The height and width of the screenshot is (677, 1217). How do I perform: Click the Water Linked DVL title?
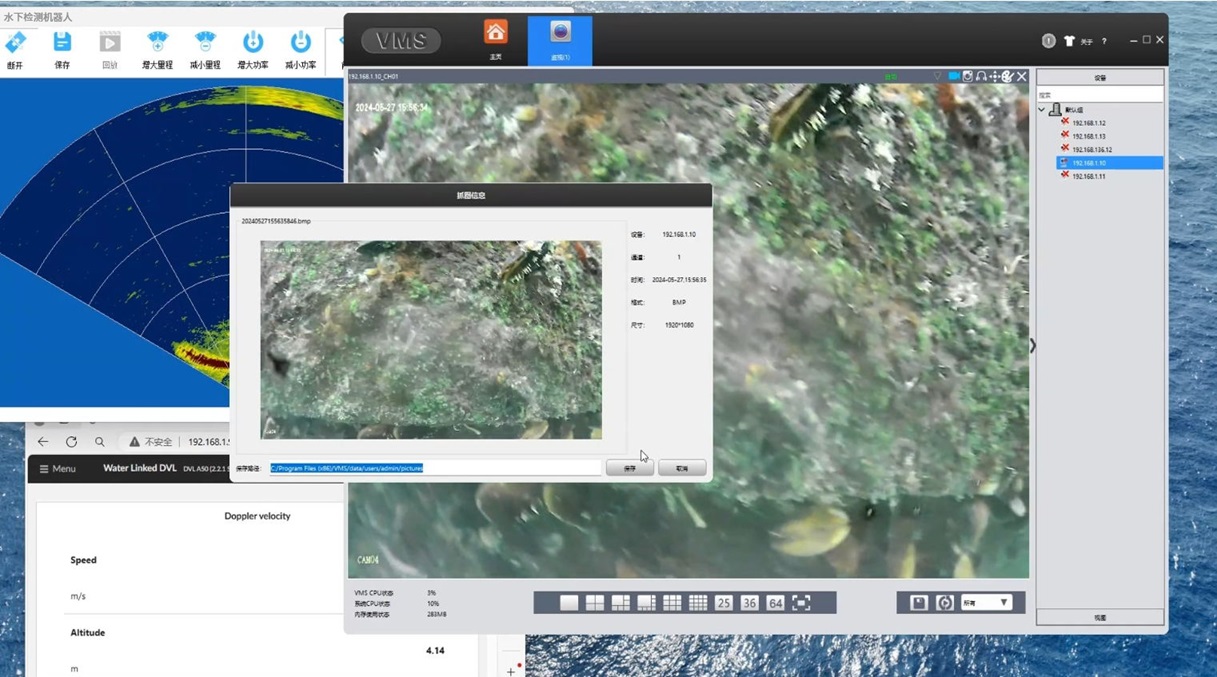click(x=139, y=468)
